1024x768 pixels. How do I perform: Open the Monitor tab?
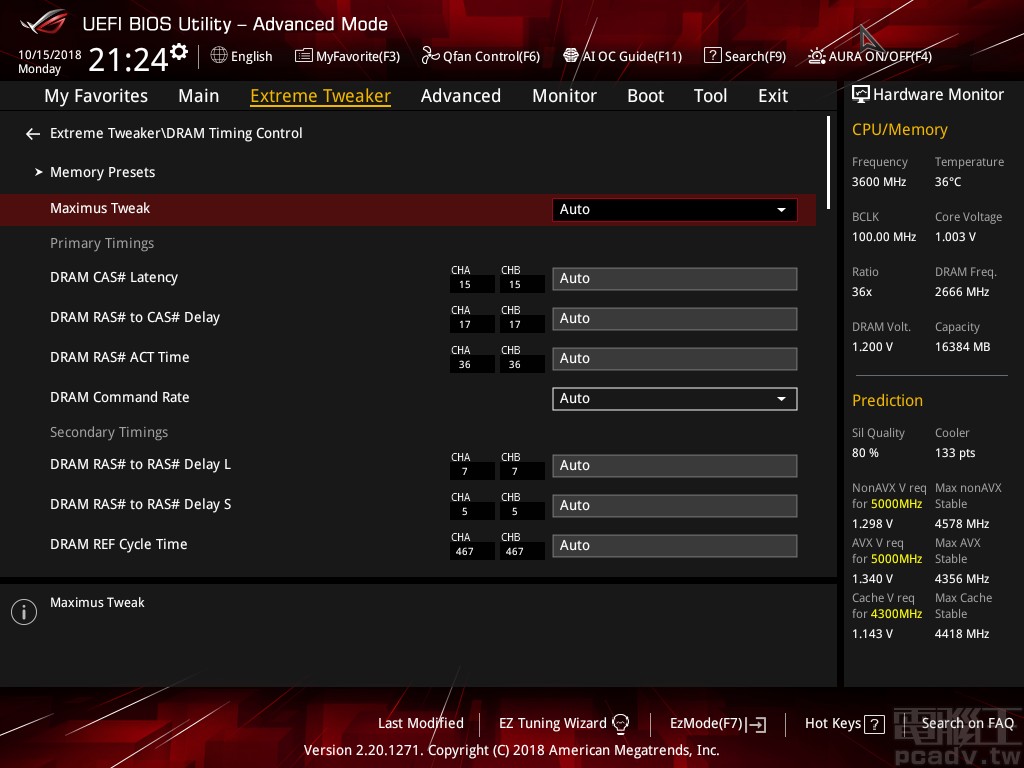564,96
